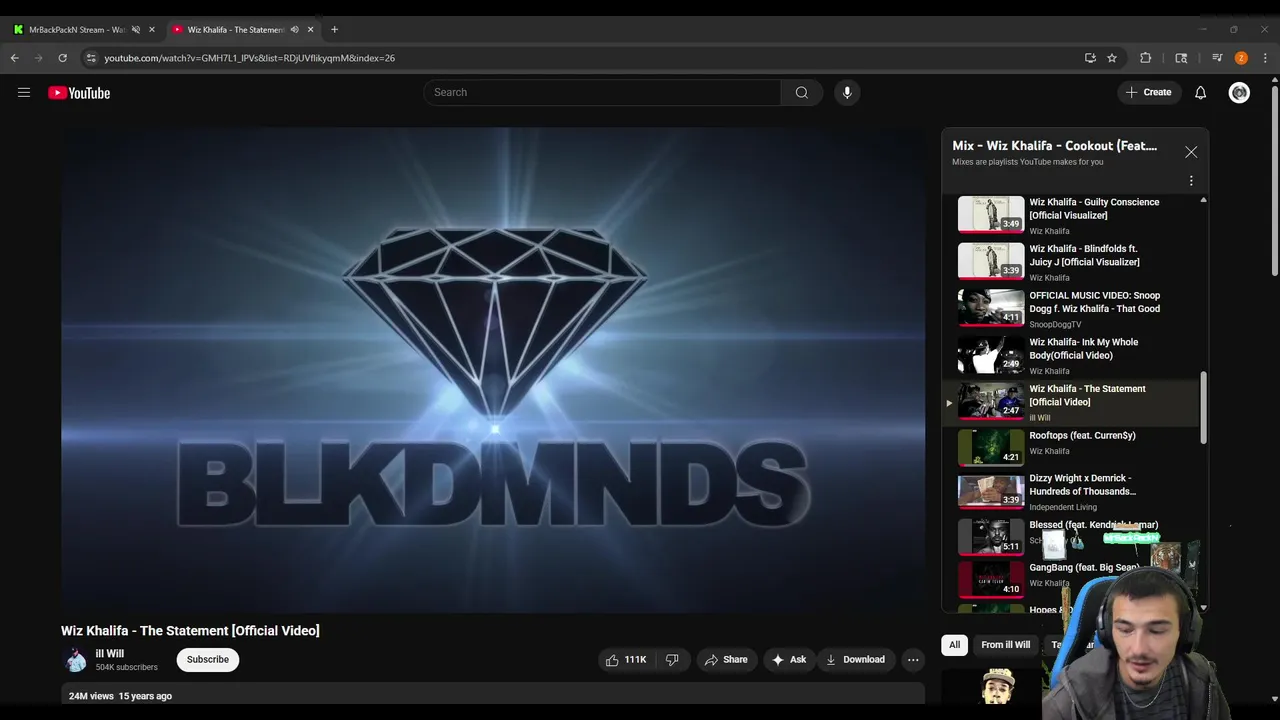1280x720 pixels.
Task: Go to the YouTube home logo
Action: (x=79, y=93)
